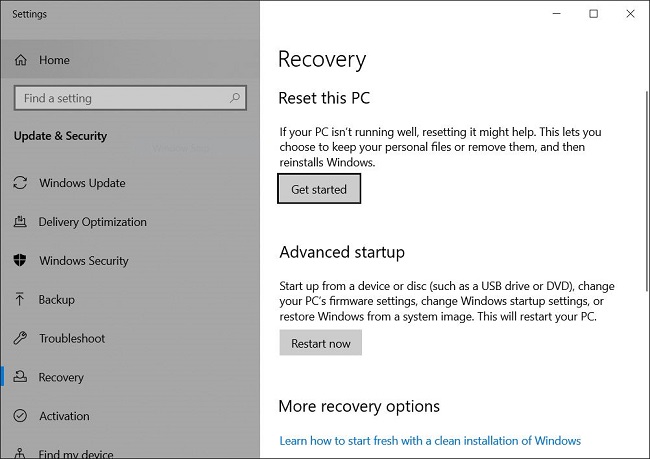The width and height of the screenshot is (650, 459).
Task: Click the More recovery options heading
Action: pyautogui.click(x=359, y=406)
